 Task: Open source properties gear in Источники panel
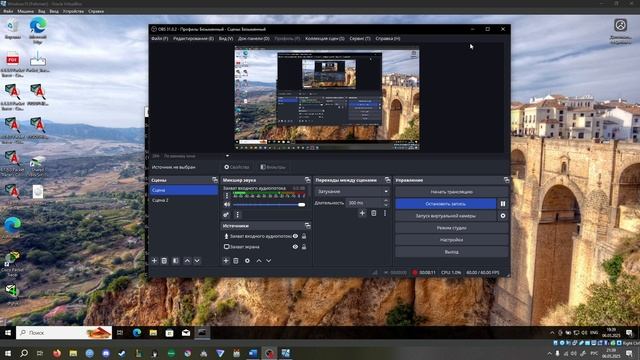(247, 260)
